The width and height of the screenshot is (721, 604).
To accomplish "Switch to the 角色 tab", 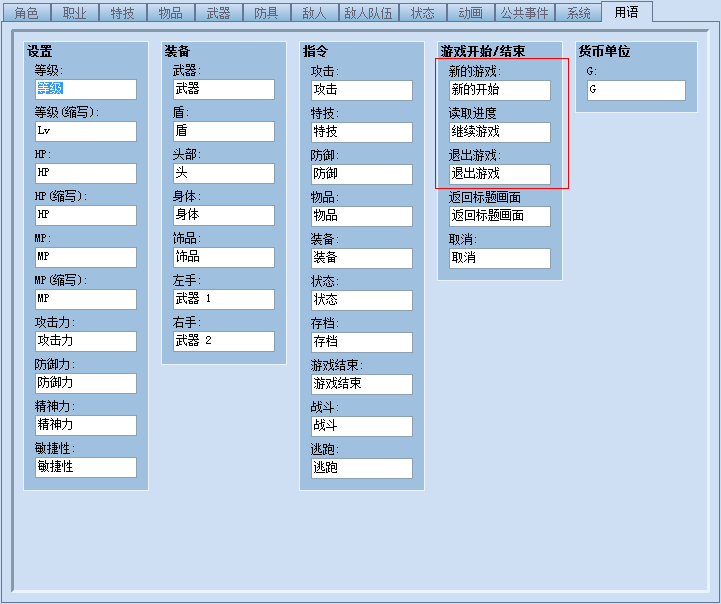I will [x=27, y=12].
